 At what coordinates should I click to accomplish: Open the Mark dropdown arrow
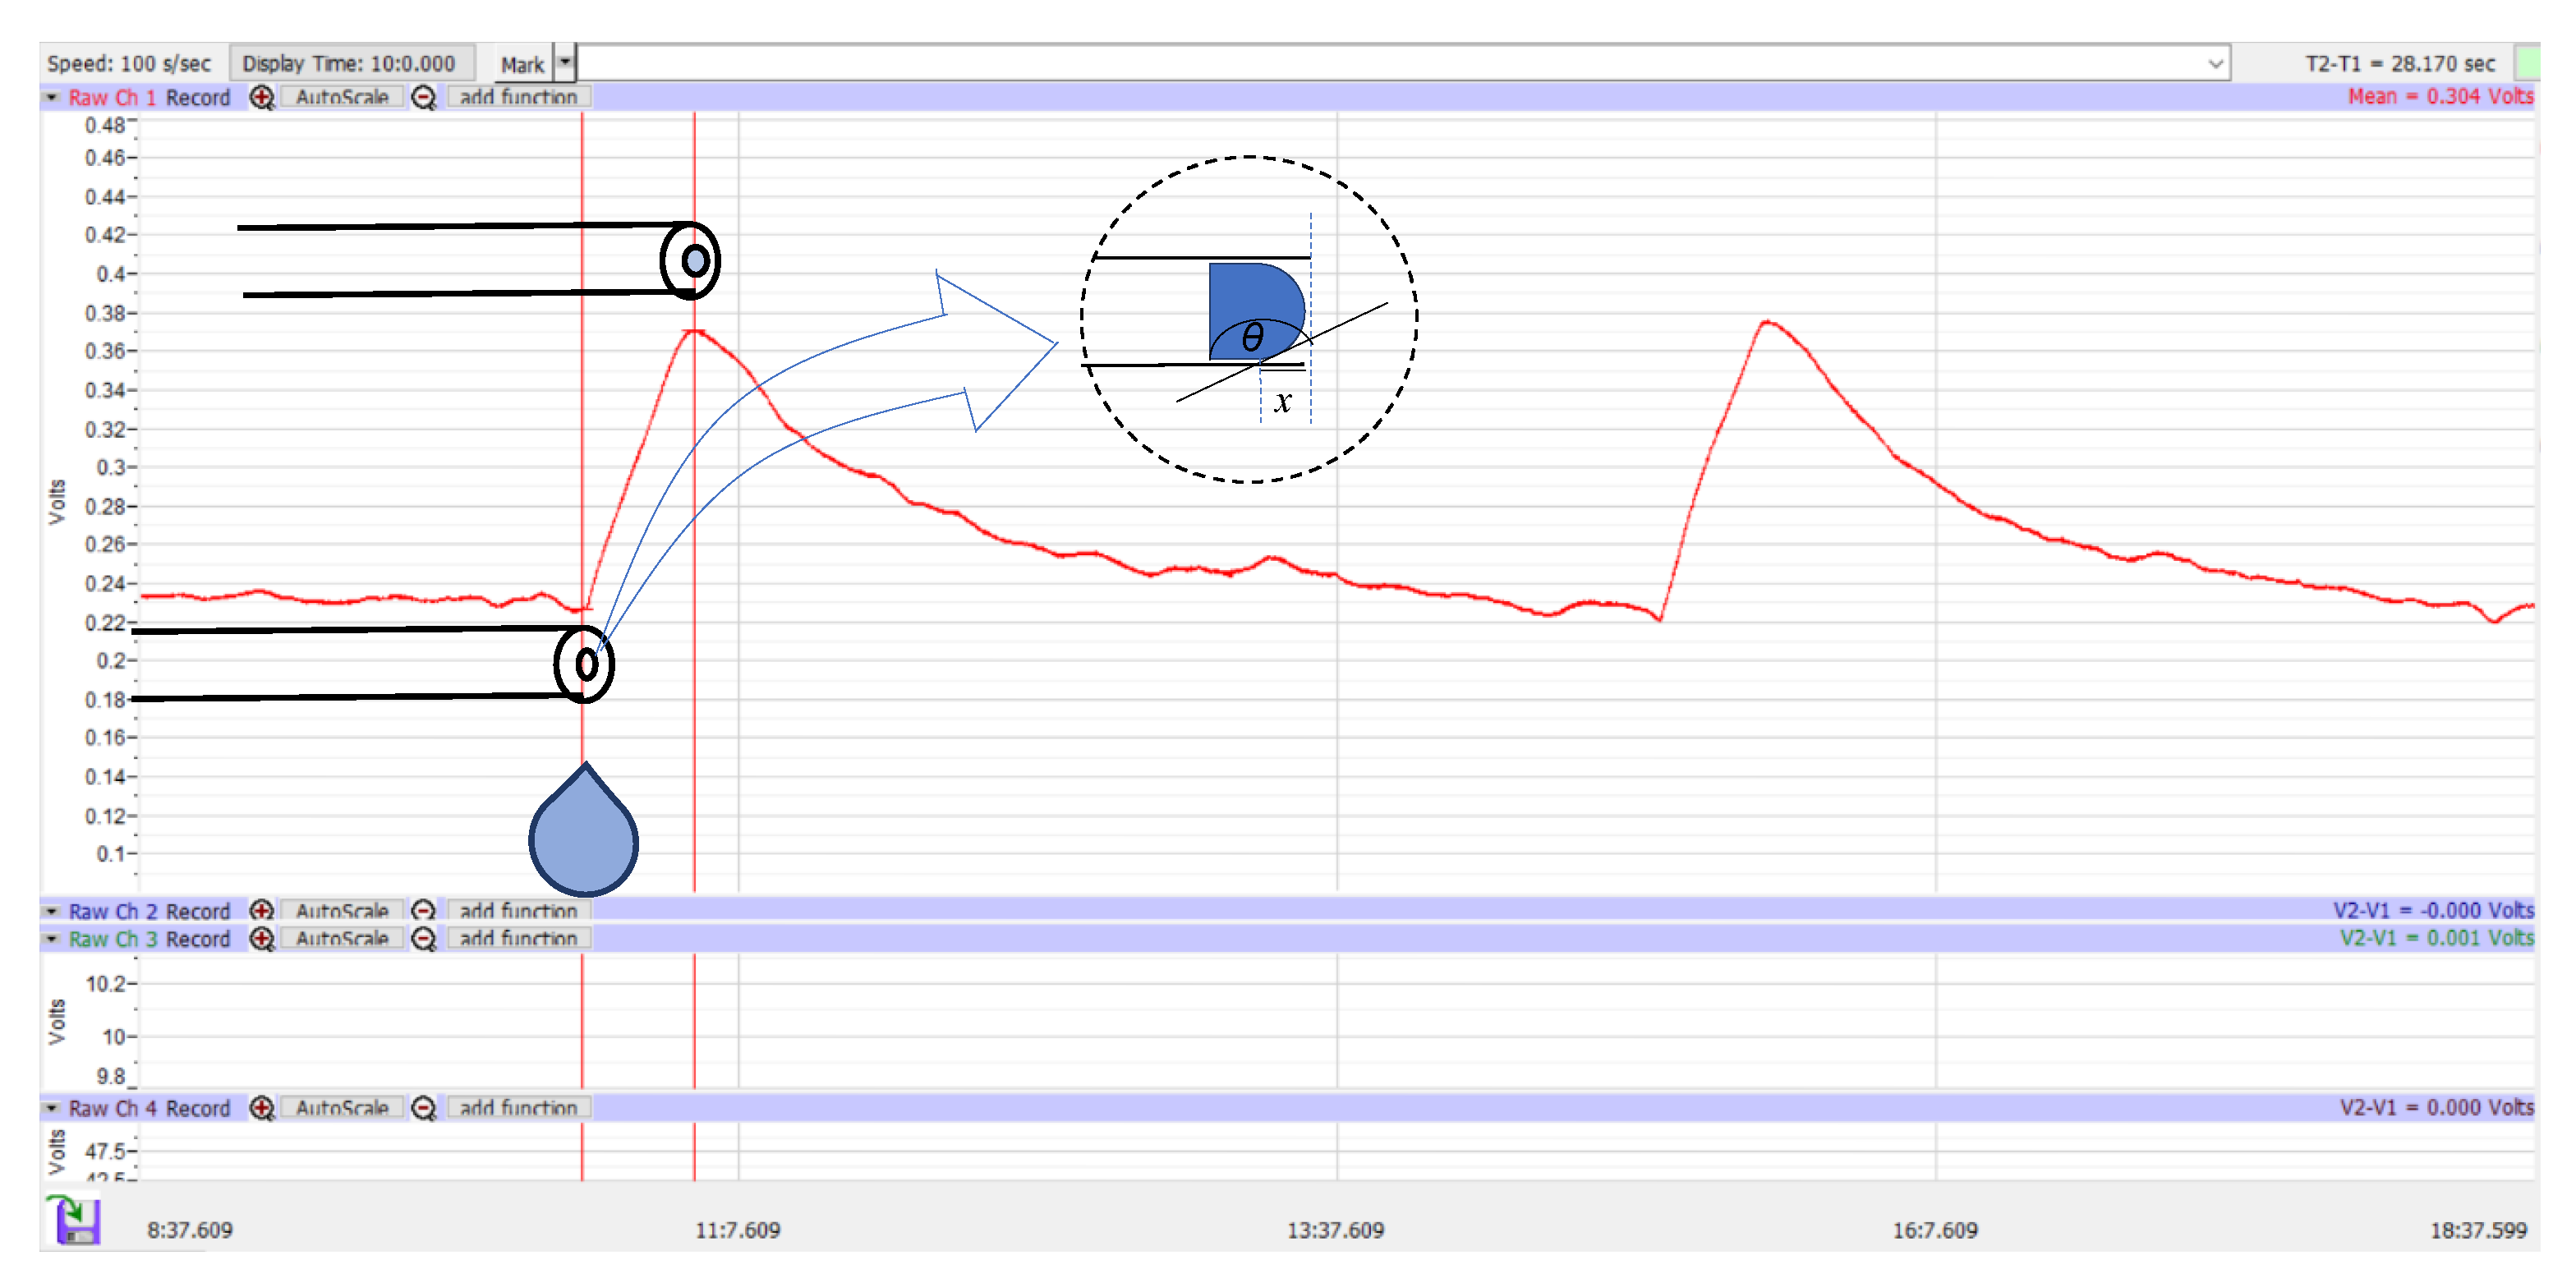[x=565, y=63]
